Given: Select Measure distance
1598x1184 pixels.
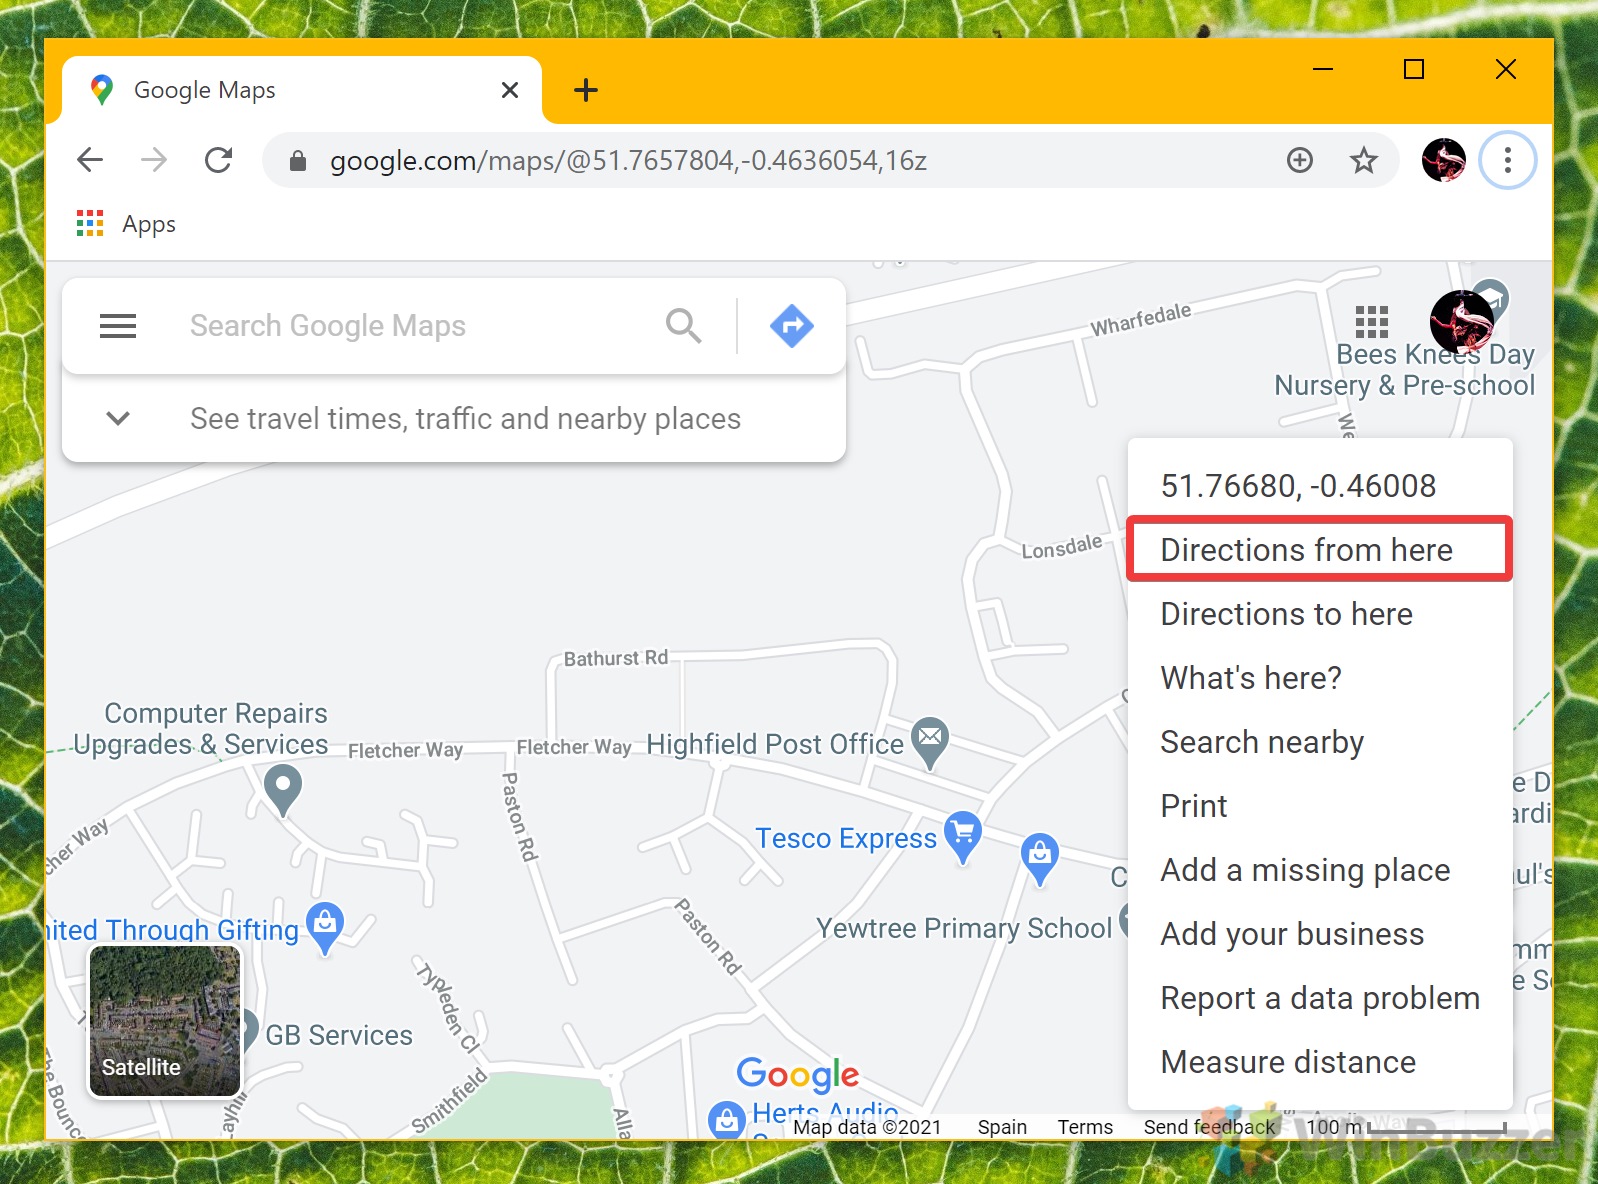Looking at the screenshot, I should coord(1319,1061).
